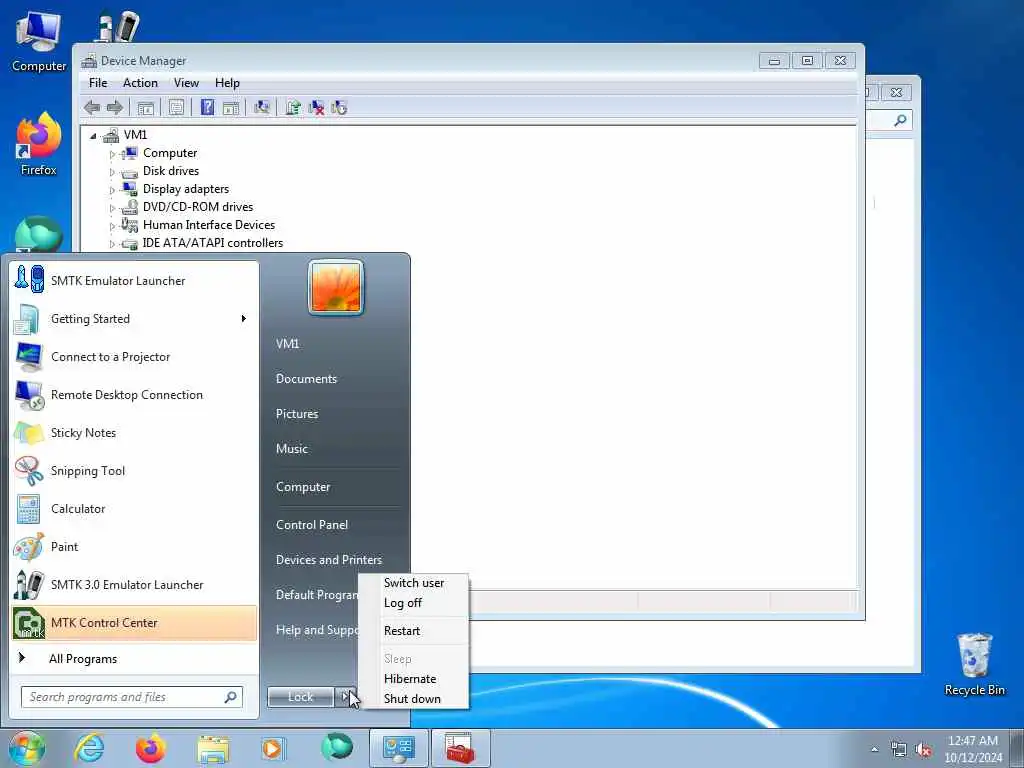Open the Action menu
The image size is (1024, 768).
coord(140,83)
